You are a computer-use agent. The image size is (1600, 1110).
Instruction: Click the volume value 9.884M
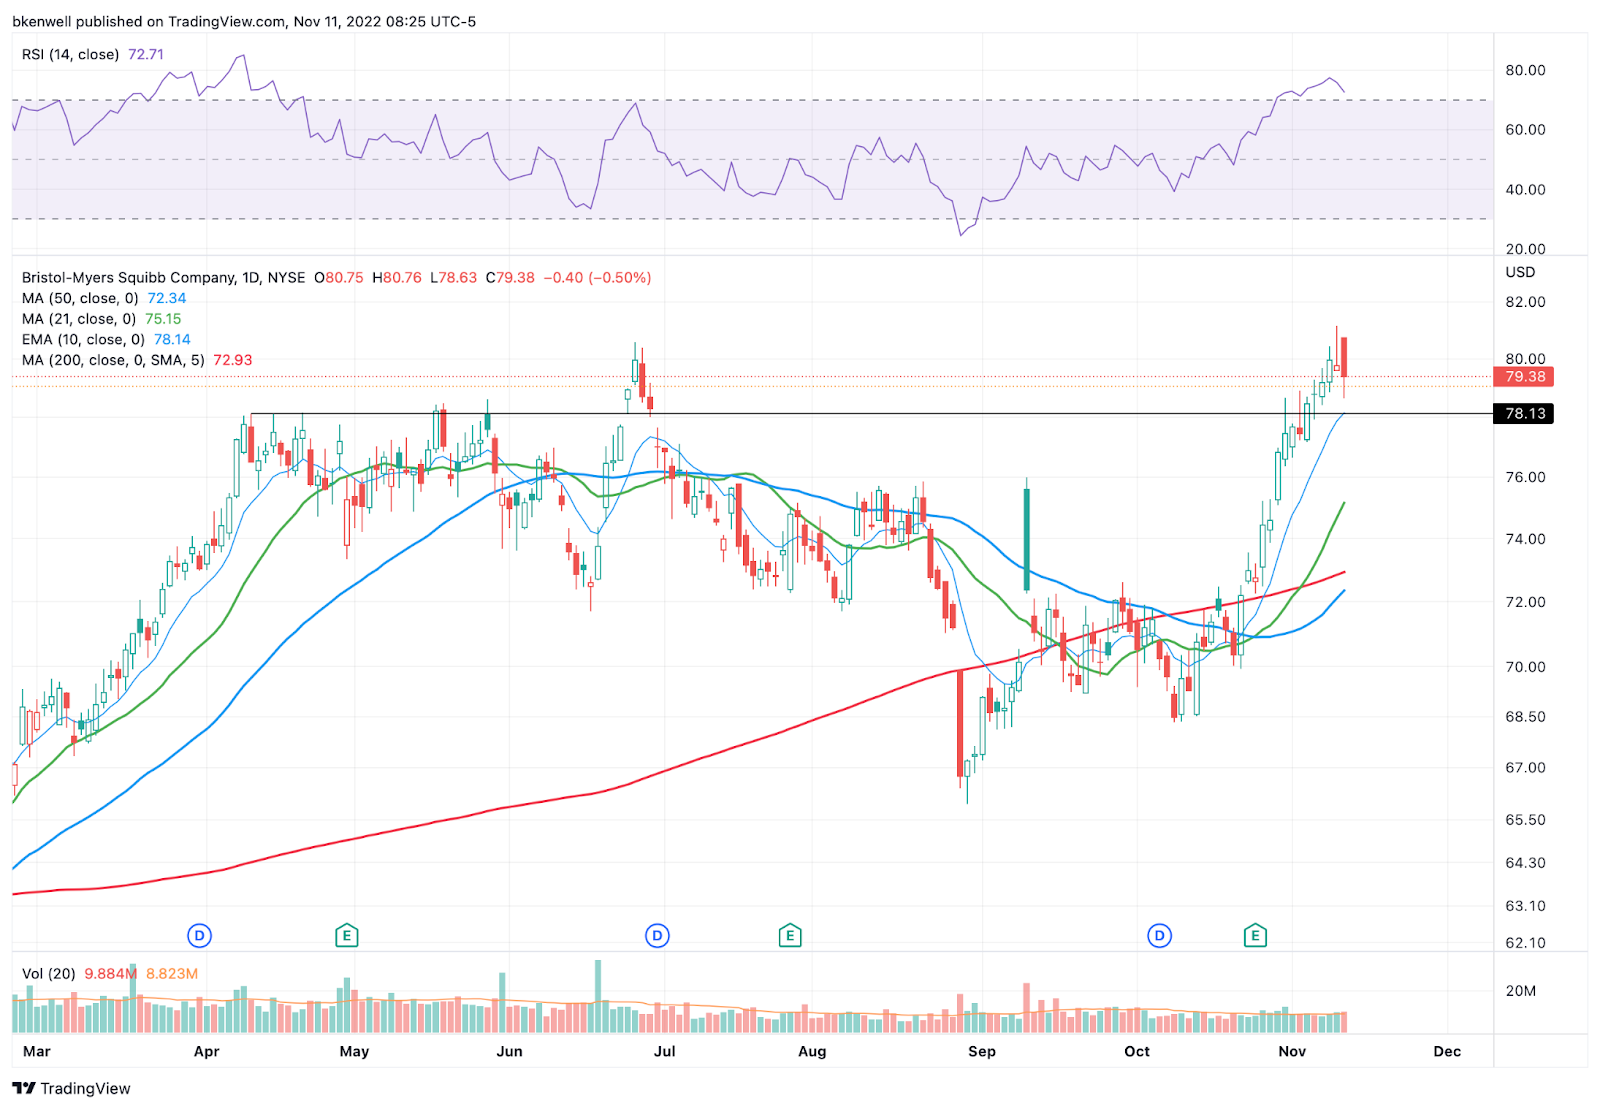110,973
